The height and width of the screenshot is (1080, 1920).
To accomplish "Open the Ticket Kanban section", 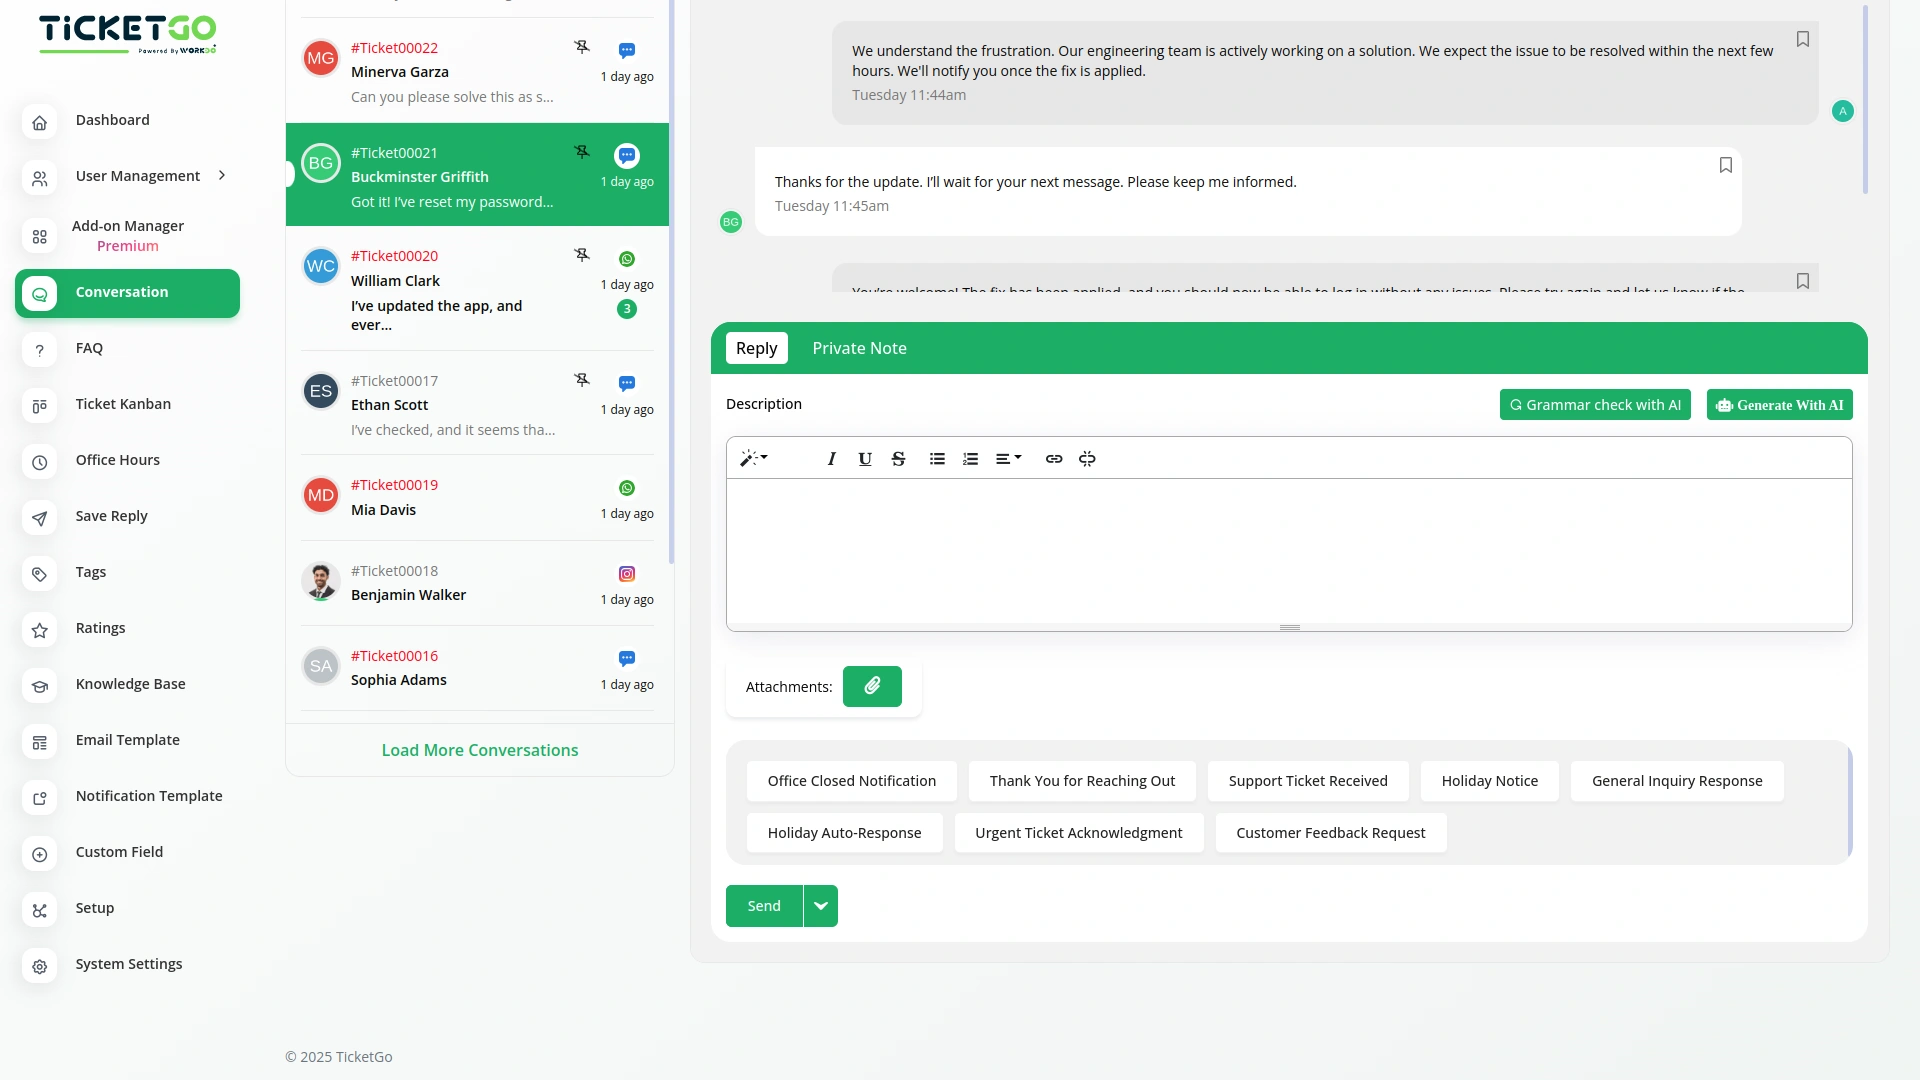I will (x=123, y=403).
